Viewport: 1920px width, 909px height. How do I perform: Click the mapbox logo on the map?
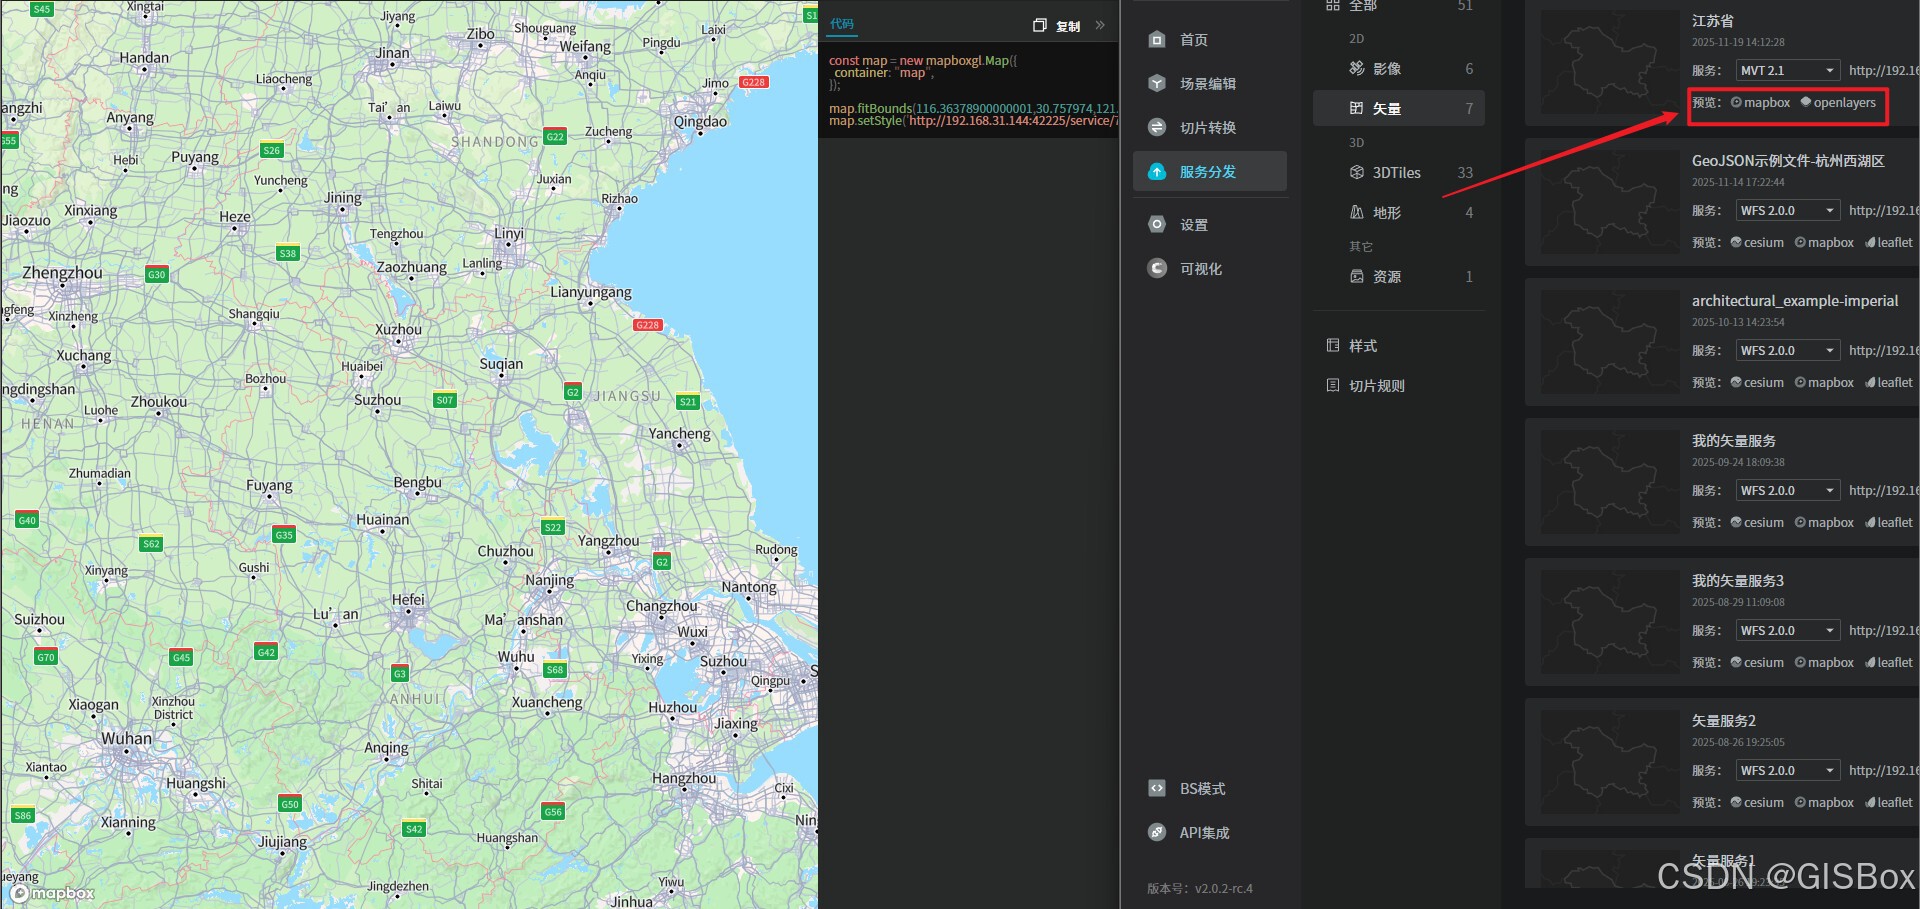[52, 893]
